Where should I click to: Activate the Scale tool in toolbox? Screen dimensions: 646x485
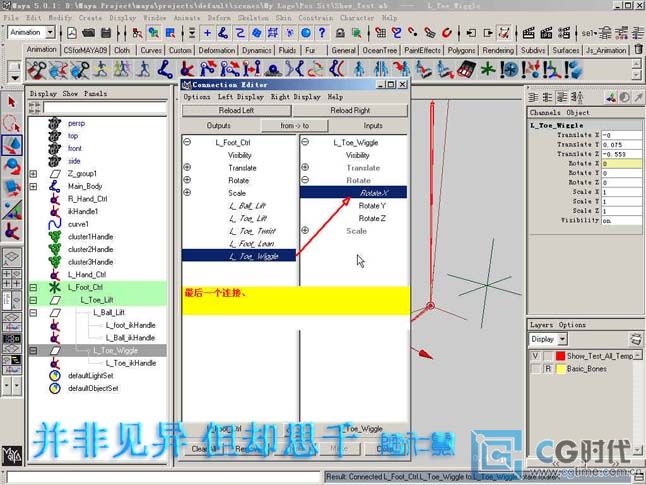[12, 187]
